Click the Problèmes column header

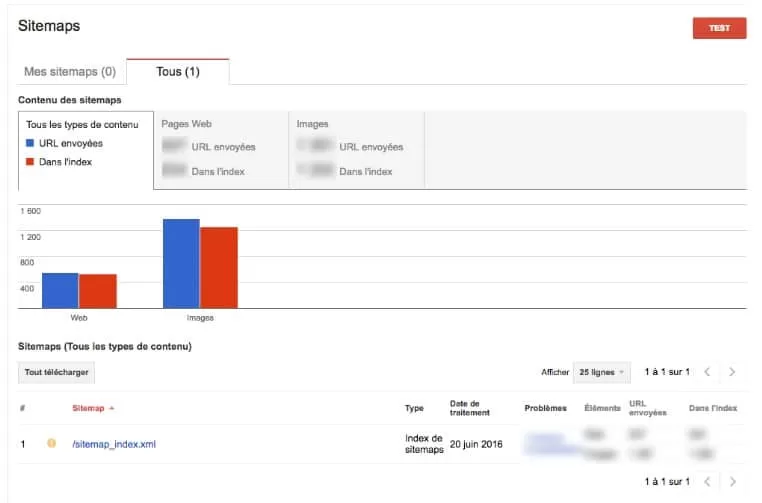coord(545,408)
